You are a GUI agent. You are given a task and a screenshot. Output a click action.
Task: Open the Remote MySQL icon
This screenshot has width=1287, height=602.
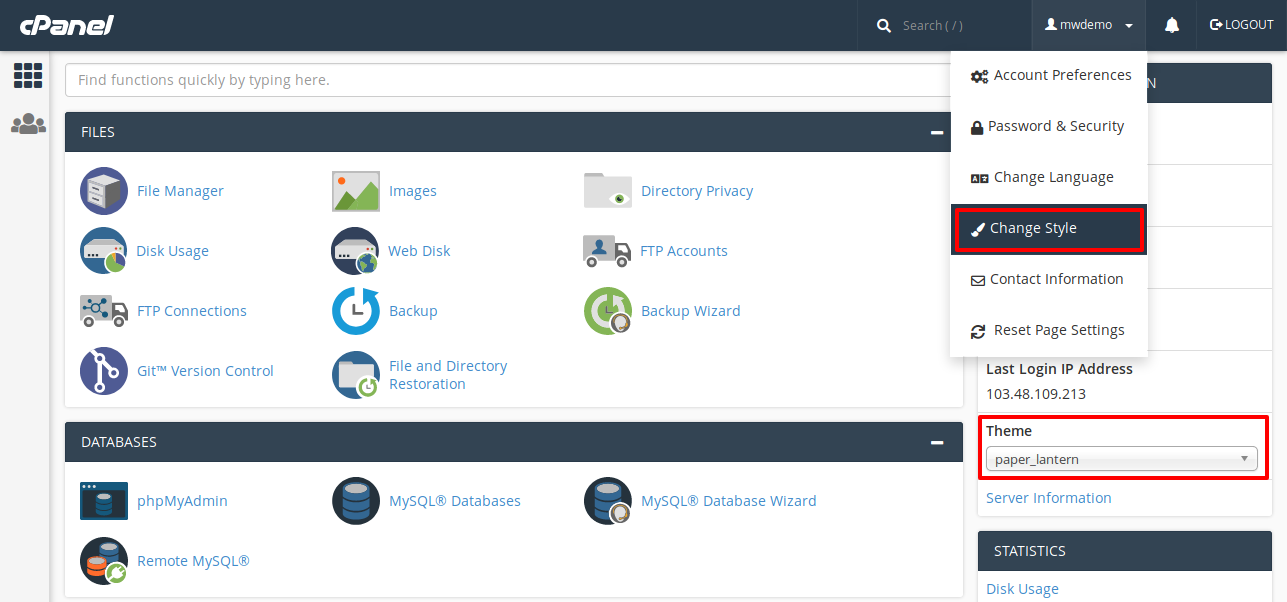click(x=104, y=561)
